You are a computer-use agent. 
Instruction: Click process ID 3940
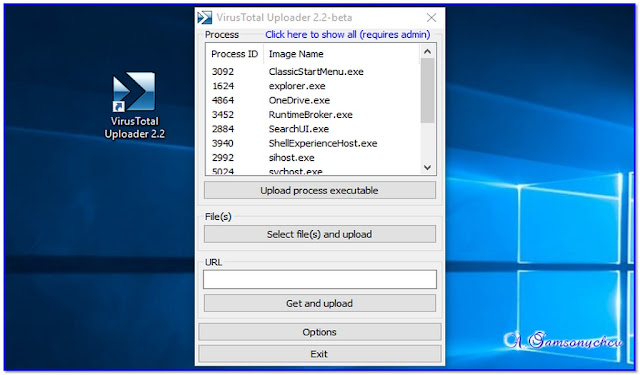223,143
